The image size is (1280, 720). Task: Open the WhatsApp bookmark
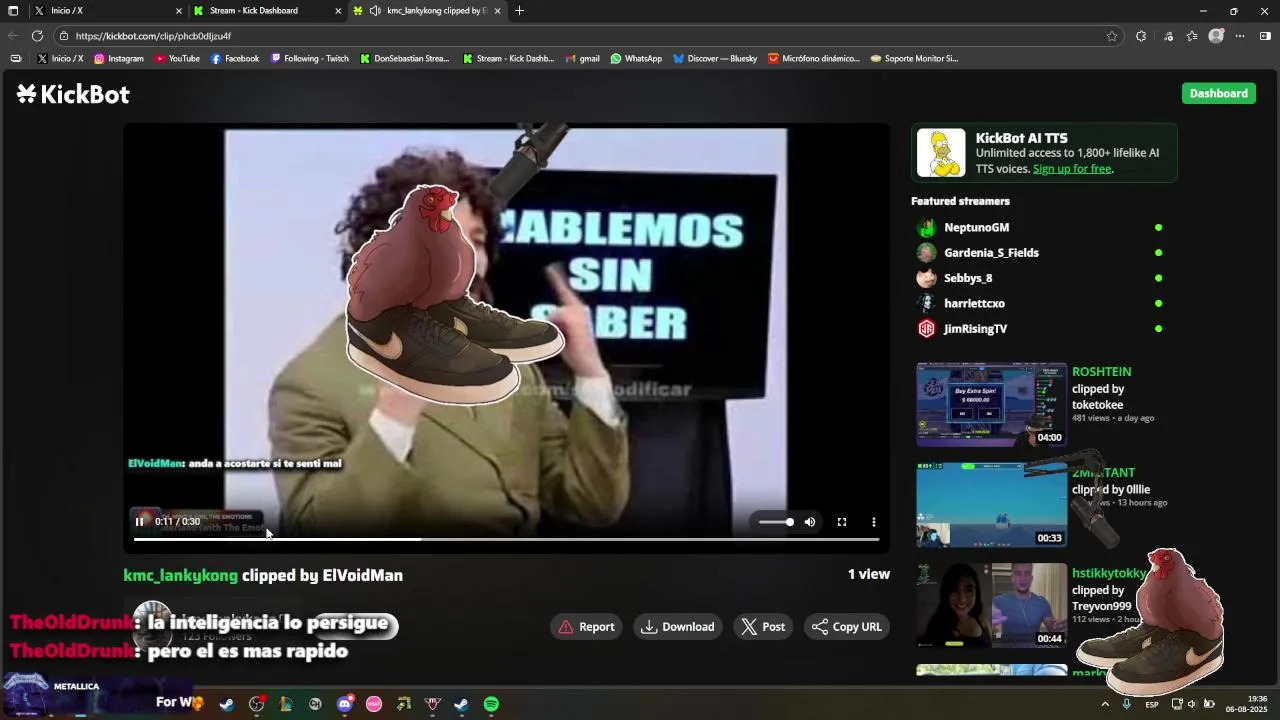click(x=636, y=59)
